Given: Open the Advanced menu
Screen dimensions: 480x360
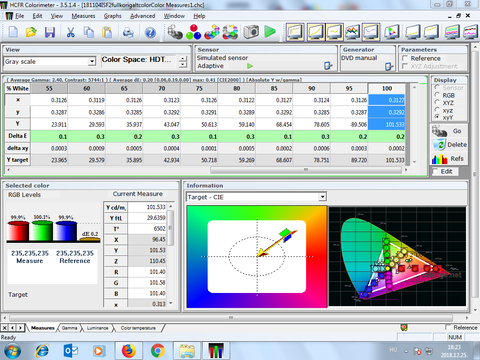Looking at the screenshot, I should coord(142,16).
